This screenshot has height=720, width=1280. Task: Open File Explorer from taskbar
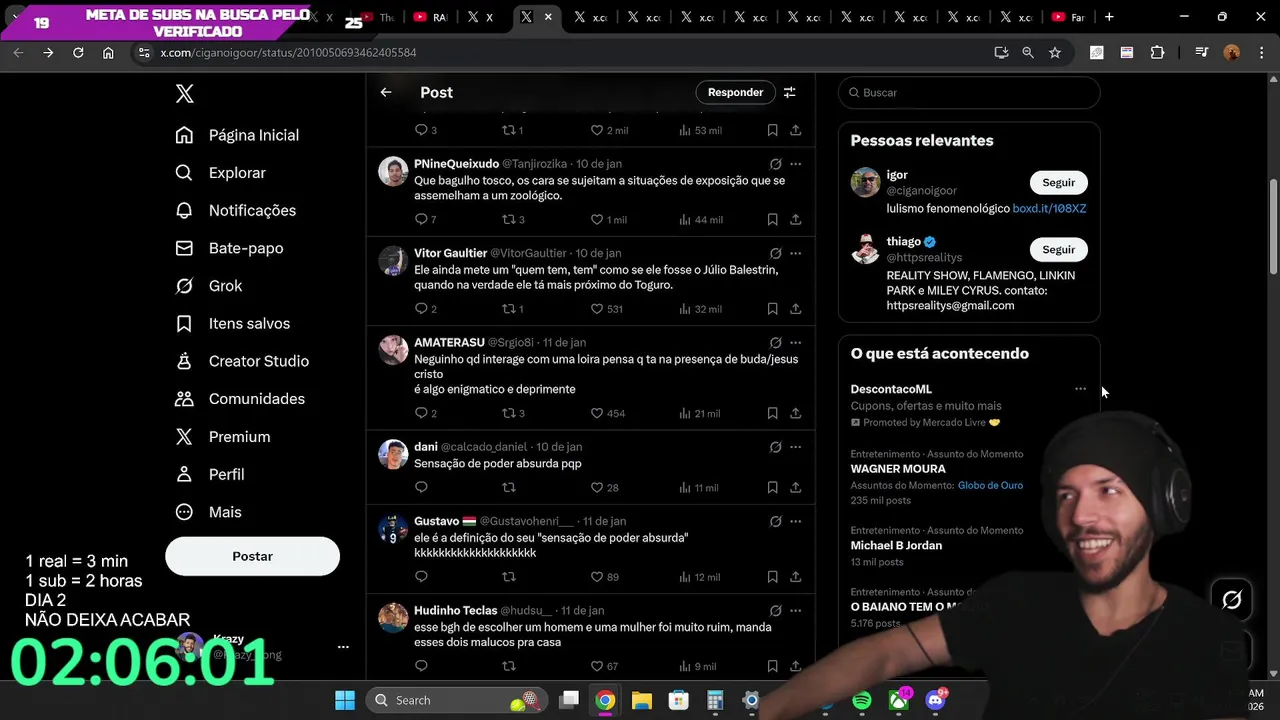[x=642, y=700]
